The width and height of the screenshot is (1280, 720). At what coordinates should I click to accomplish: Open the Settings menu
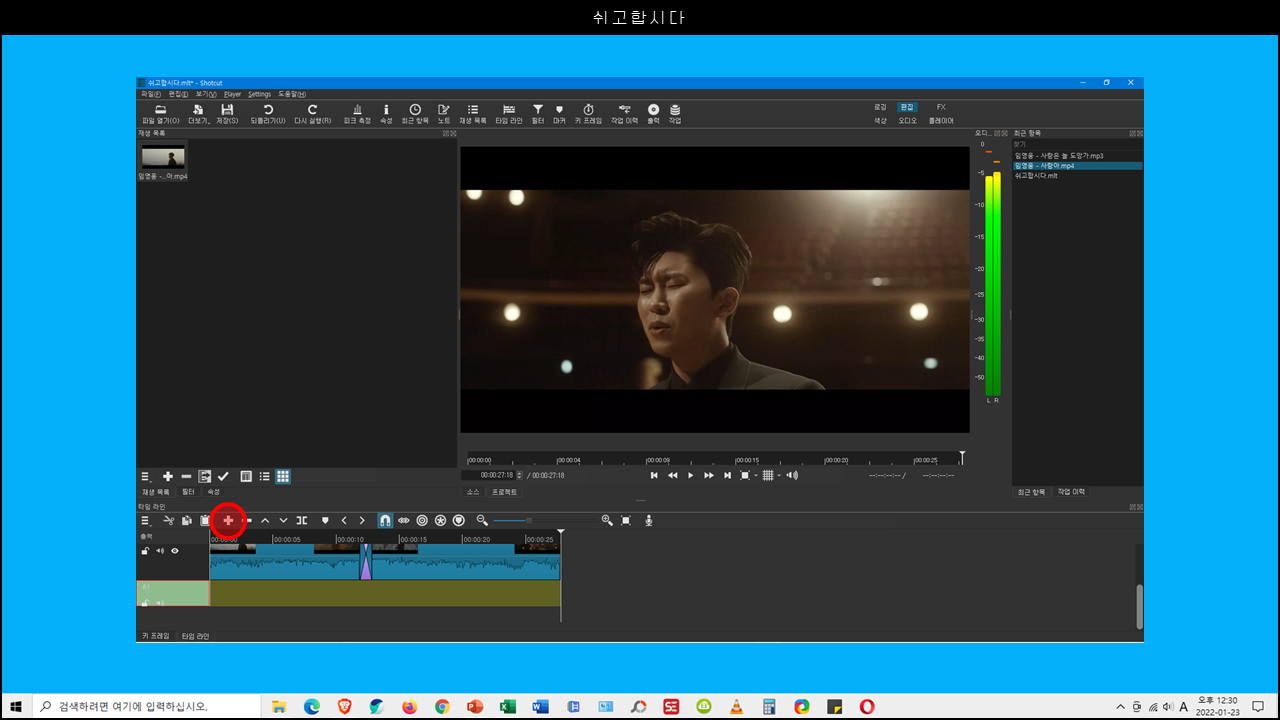click(259, 94)
